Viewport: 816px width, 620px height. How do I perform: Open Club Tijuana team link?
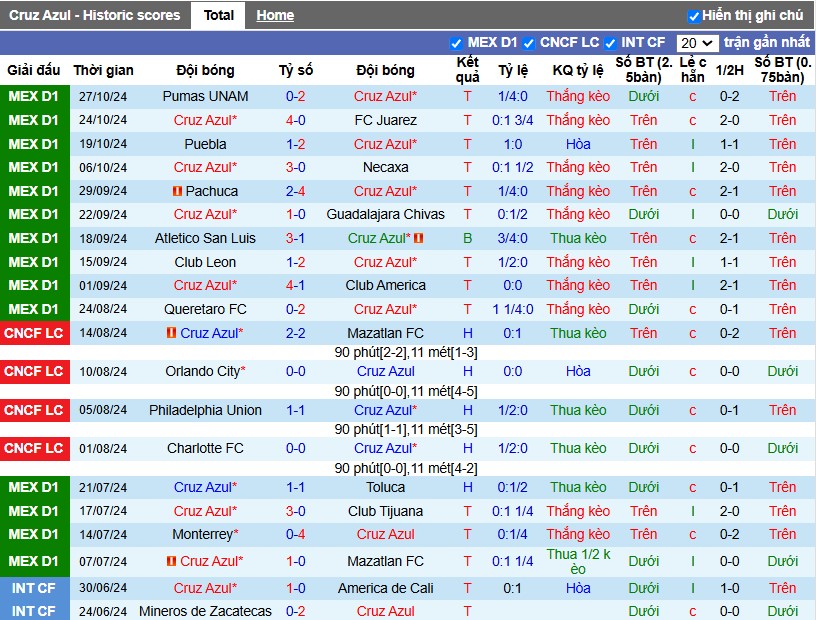click(386, 511)
